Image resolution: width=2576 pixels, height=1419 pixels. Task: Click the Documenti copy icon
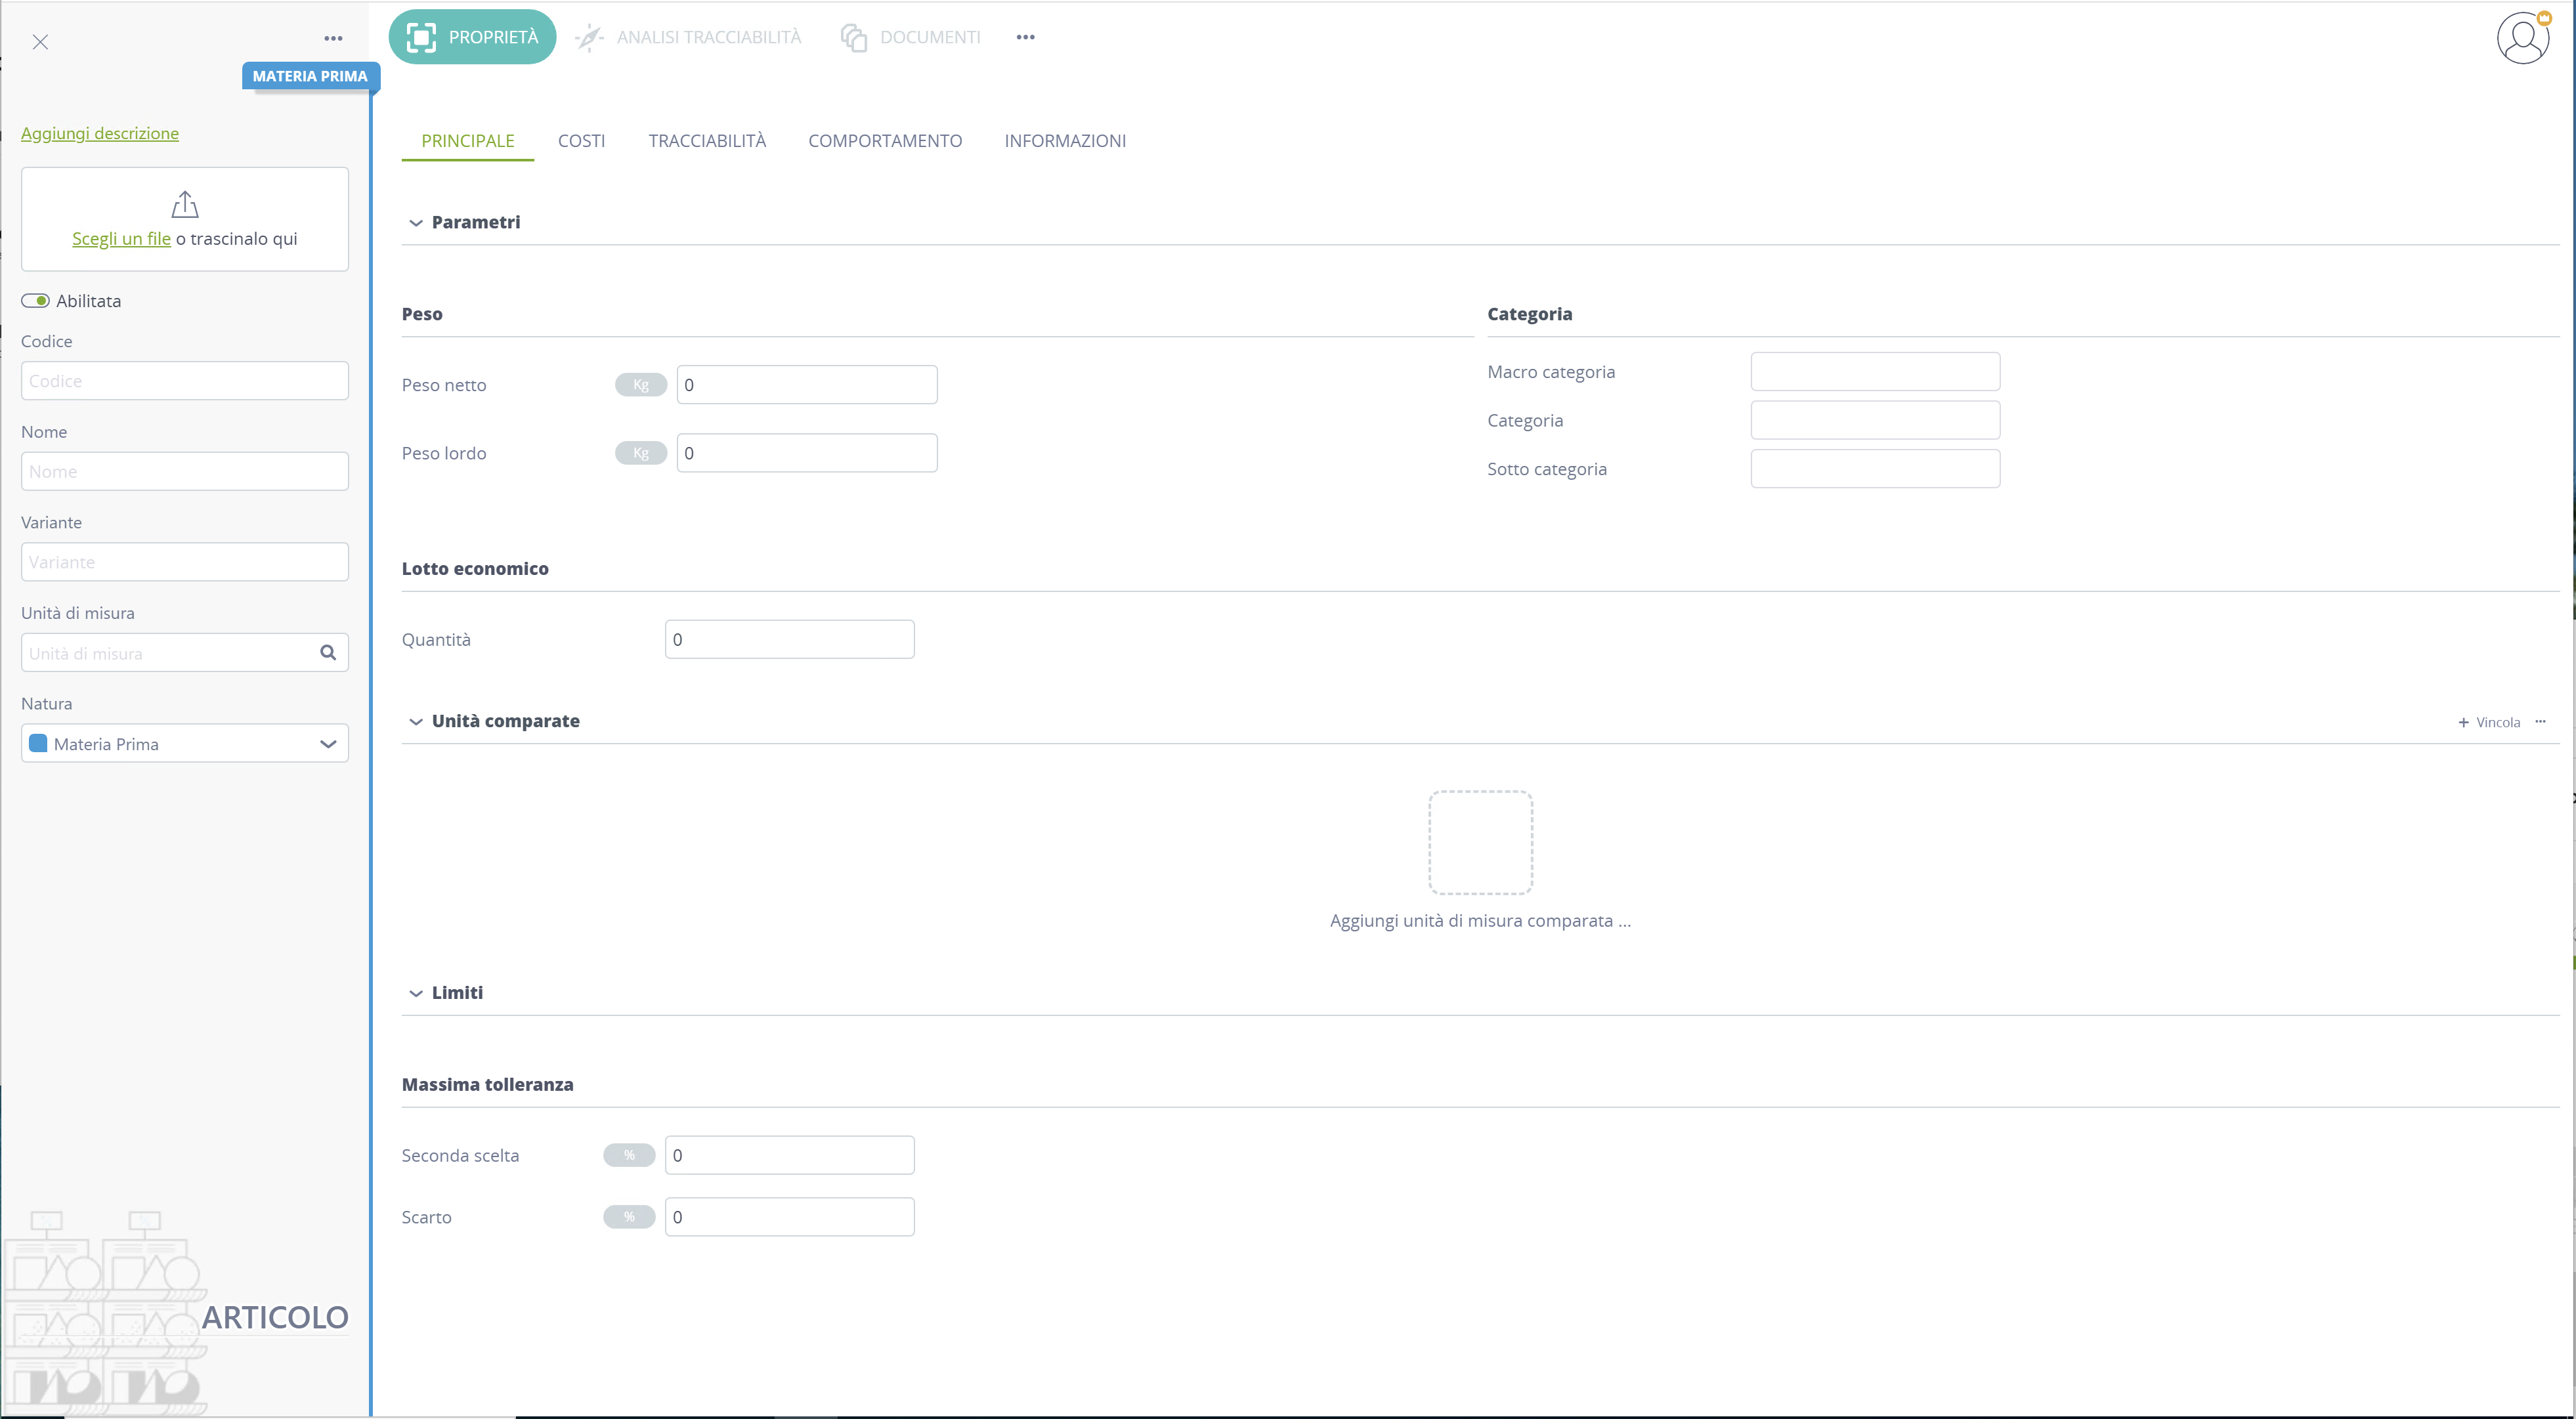853,38
